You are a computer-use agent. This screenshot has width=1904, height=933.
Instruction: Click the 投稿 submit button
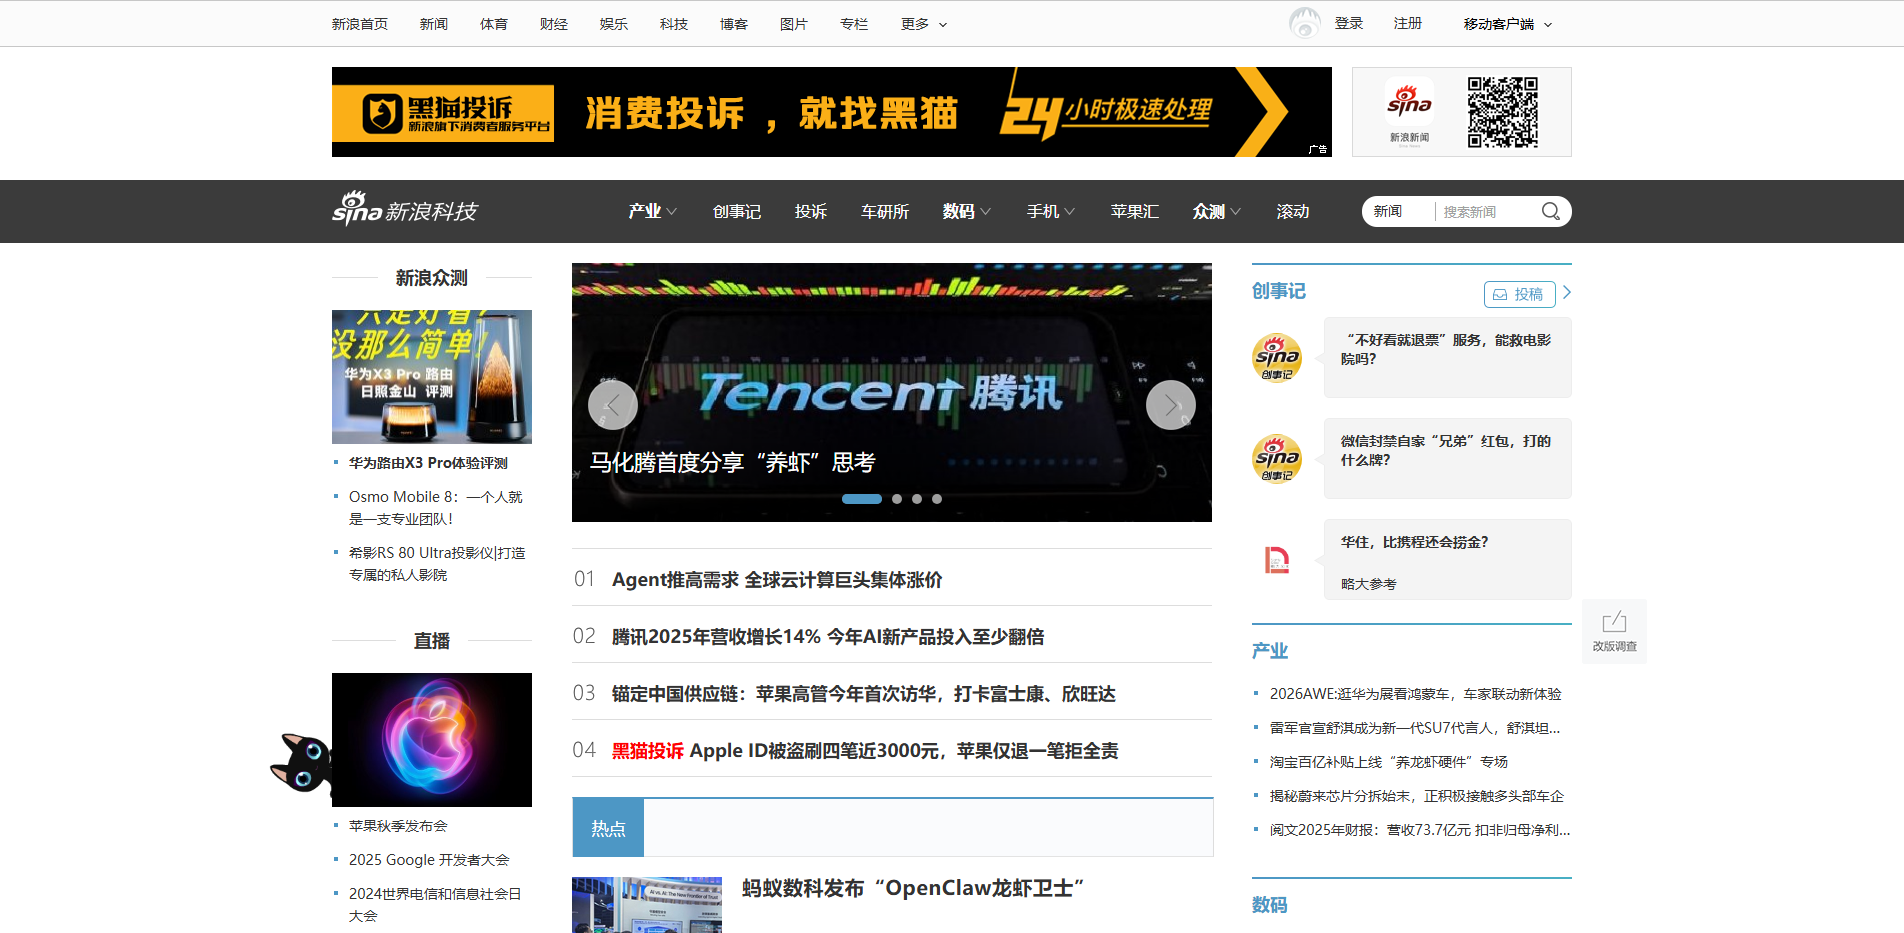[1519, 294]
